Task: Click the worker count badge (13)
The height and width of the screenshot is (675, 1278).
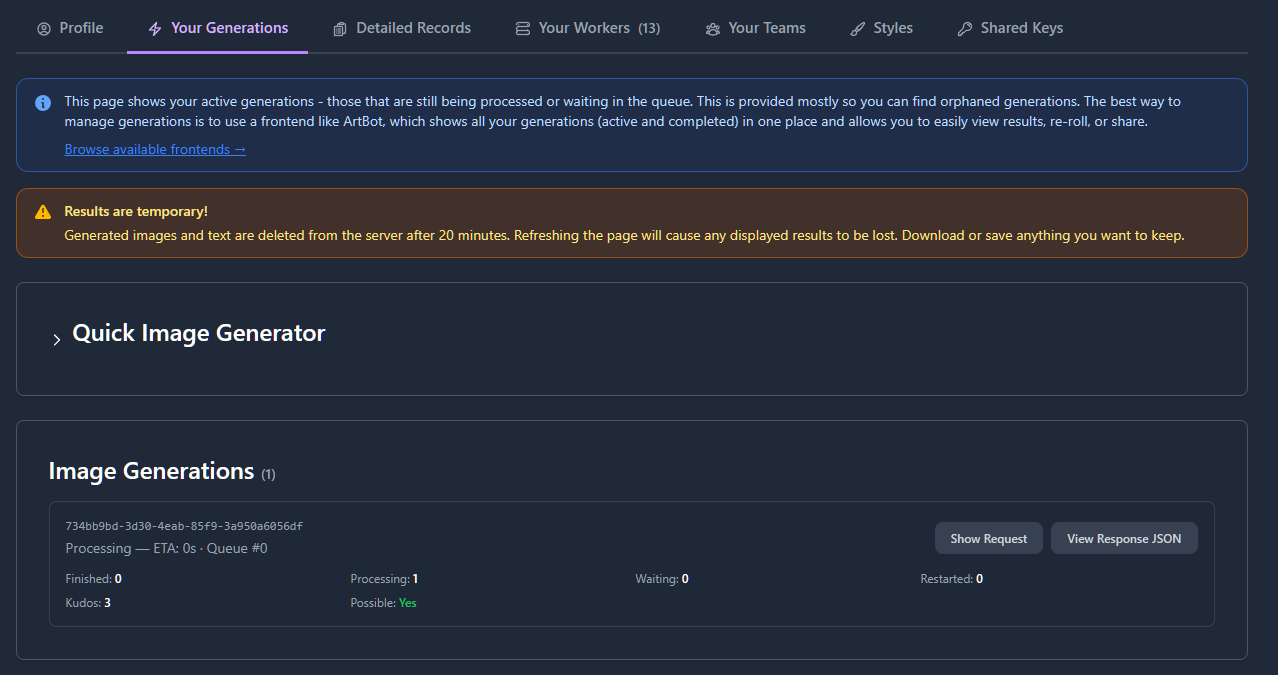Action: tap(649, 28)
